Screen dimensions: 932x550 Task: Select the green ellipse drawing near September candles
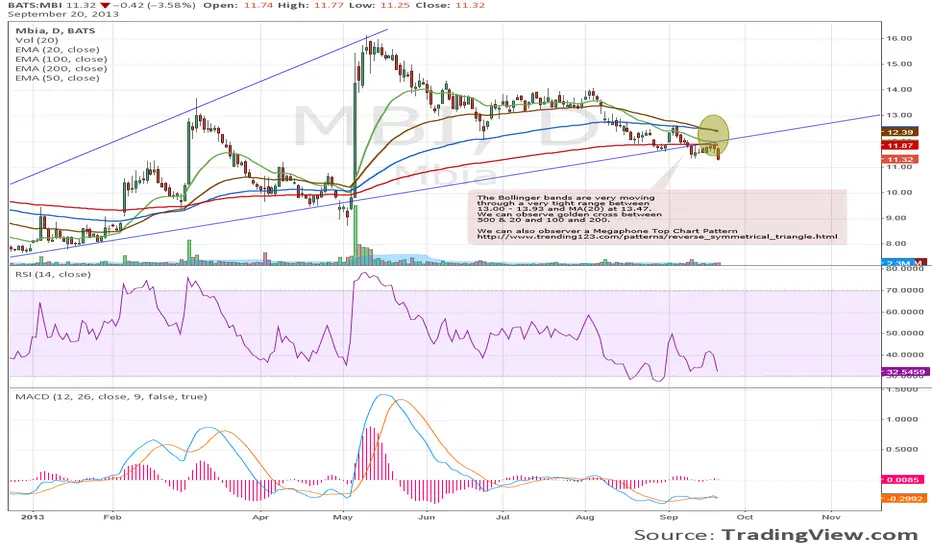coord(713,136)
